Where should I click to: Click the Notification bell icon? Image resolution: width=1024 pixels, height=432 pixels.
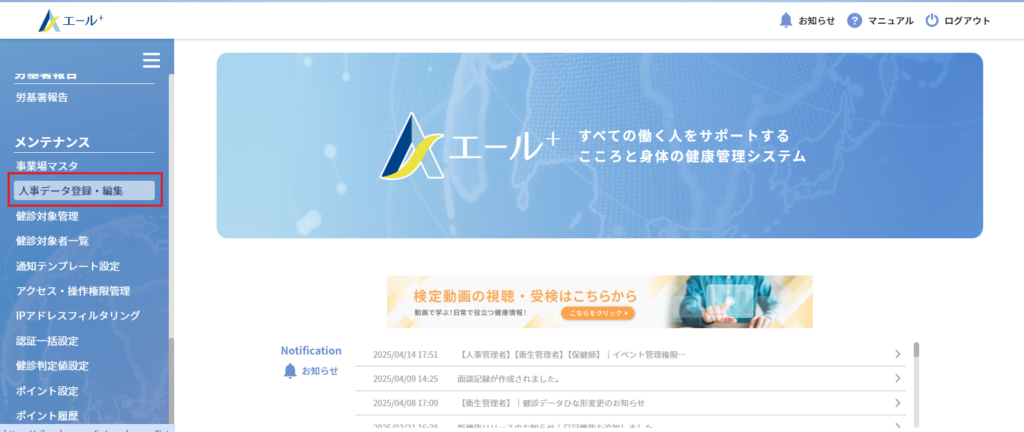pos(291,371)
